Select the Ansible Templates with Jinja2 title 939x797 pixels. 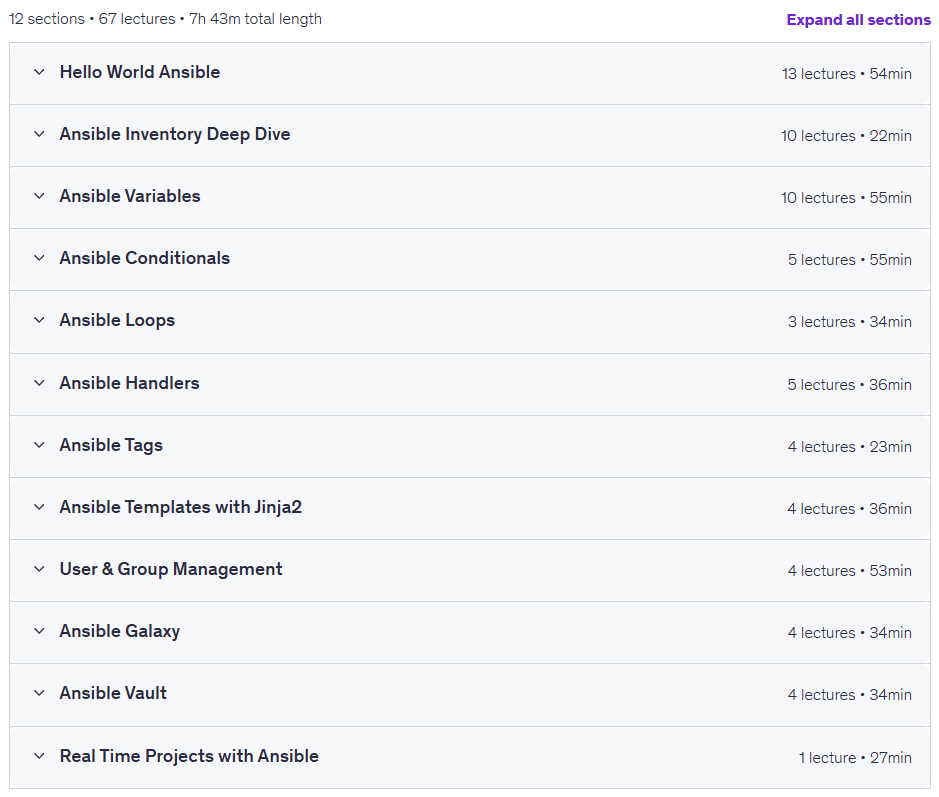tap(181, 507)
